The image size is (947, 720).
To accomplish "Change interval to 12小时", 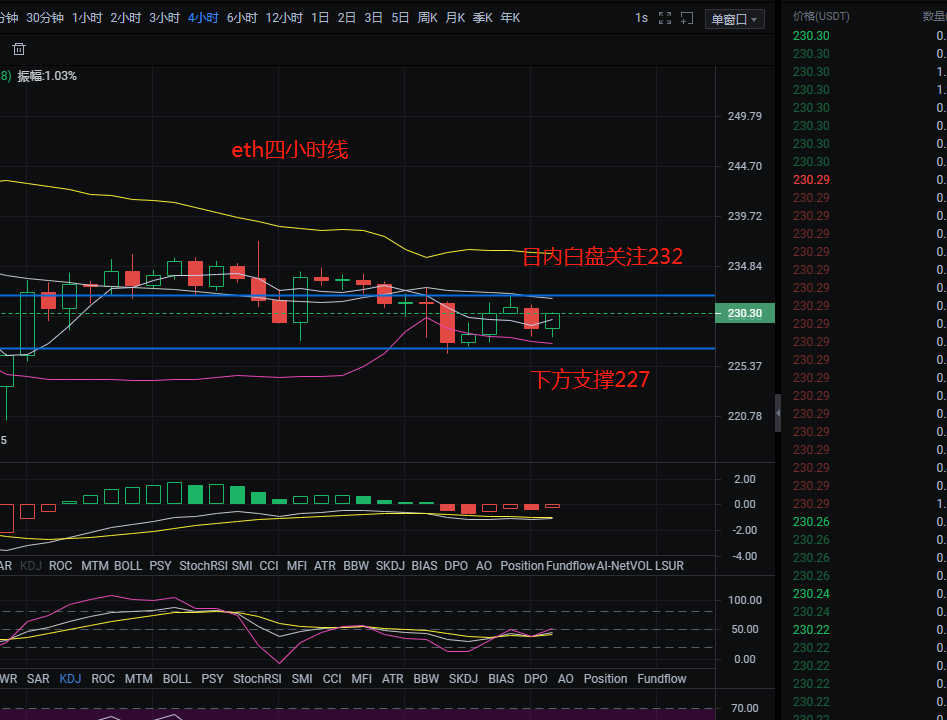I will click(x=284, y=18).
